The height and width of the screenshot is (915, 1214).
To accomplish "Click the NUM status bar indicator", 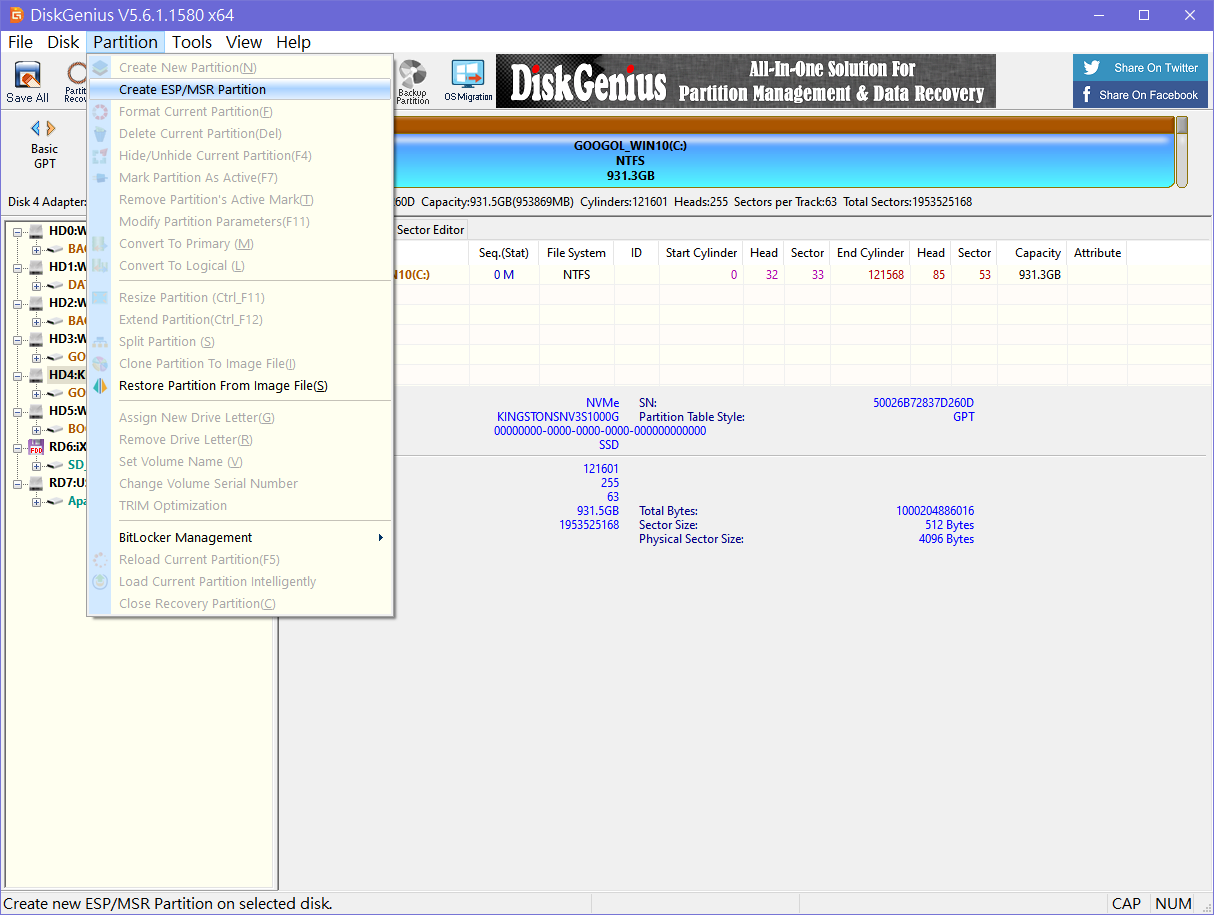I will point(1174,903).
